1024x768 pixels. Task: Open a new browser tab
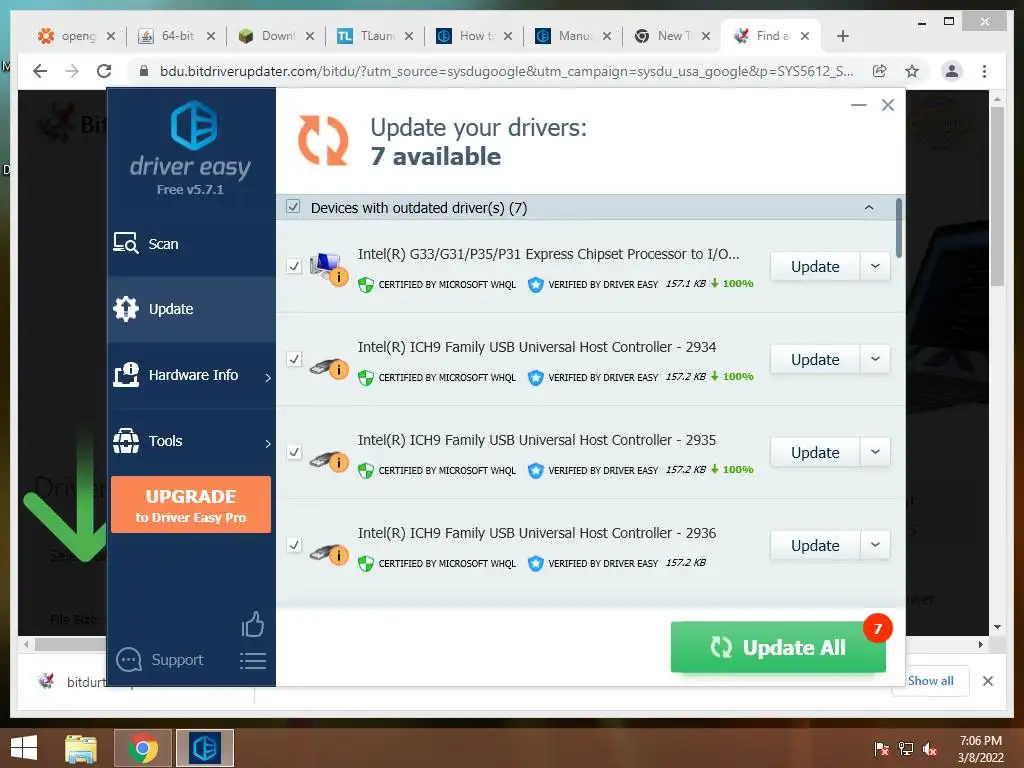click(842, 36)
